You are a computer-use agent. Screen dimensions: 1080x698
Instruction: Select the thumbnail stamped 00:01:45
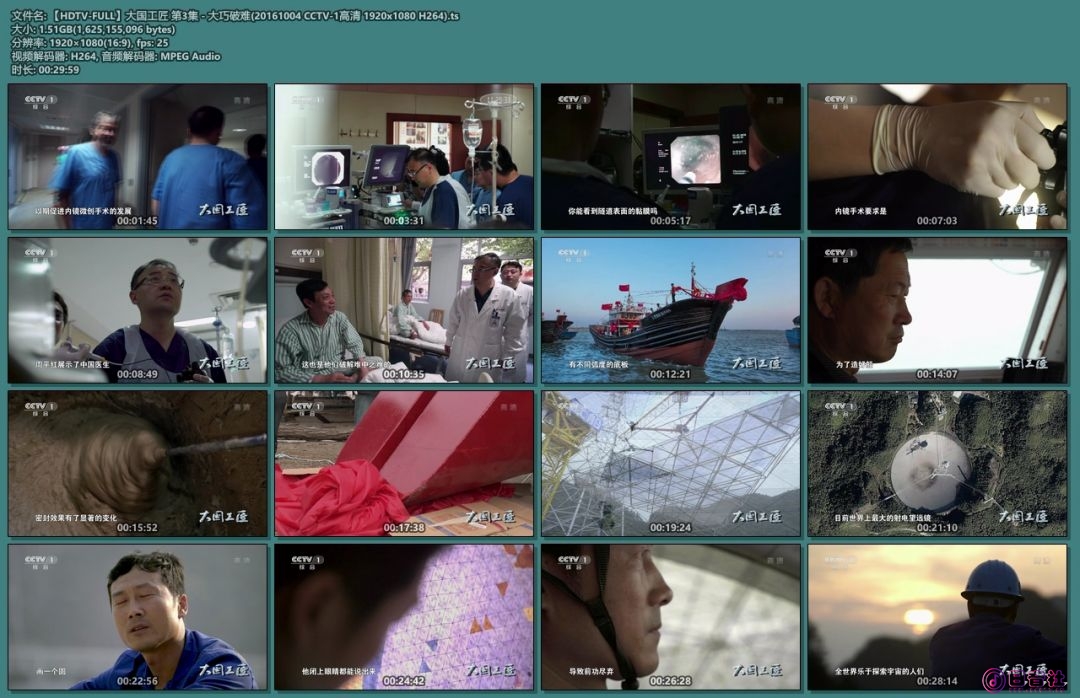point(138,156)
